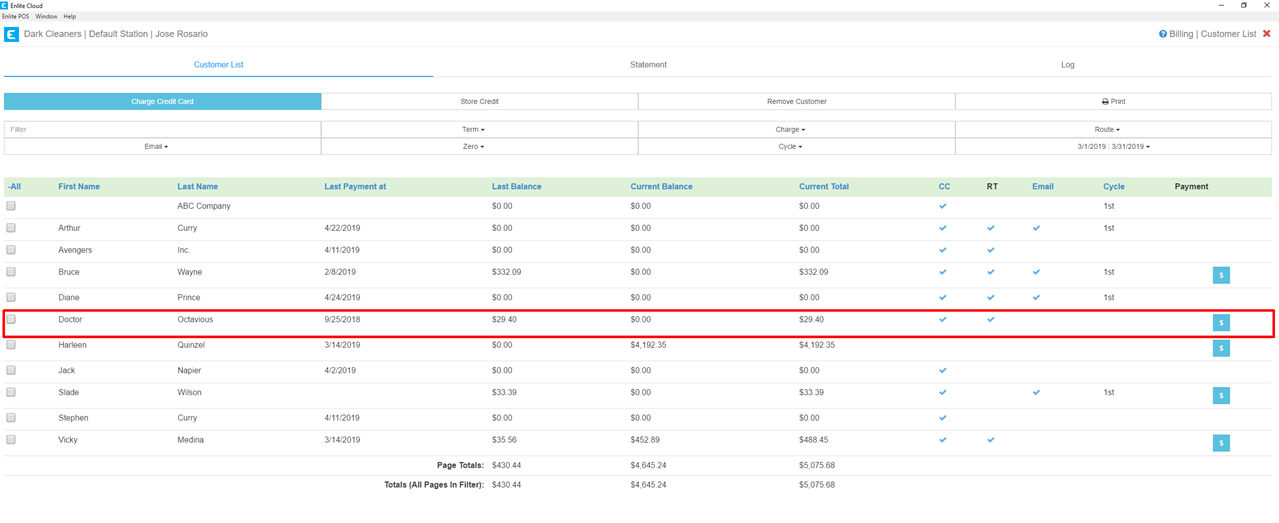Click into the Filter text field
1279x523 pixels.
(x=162, y=130)
